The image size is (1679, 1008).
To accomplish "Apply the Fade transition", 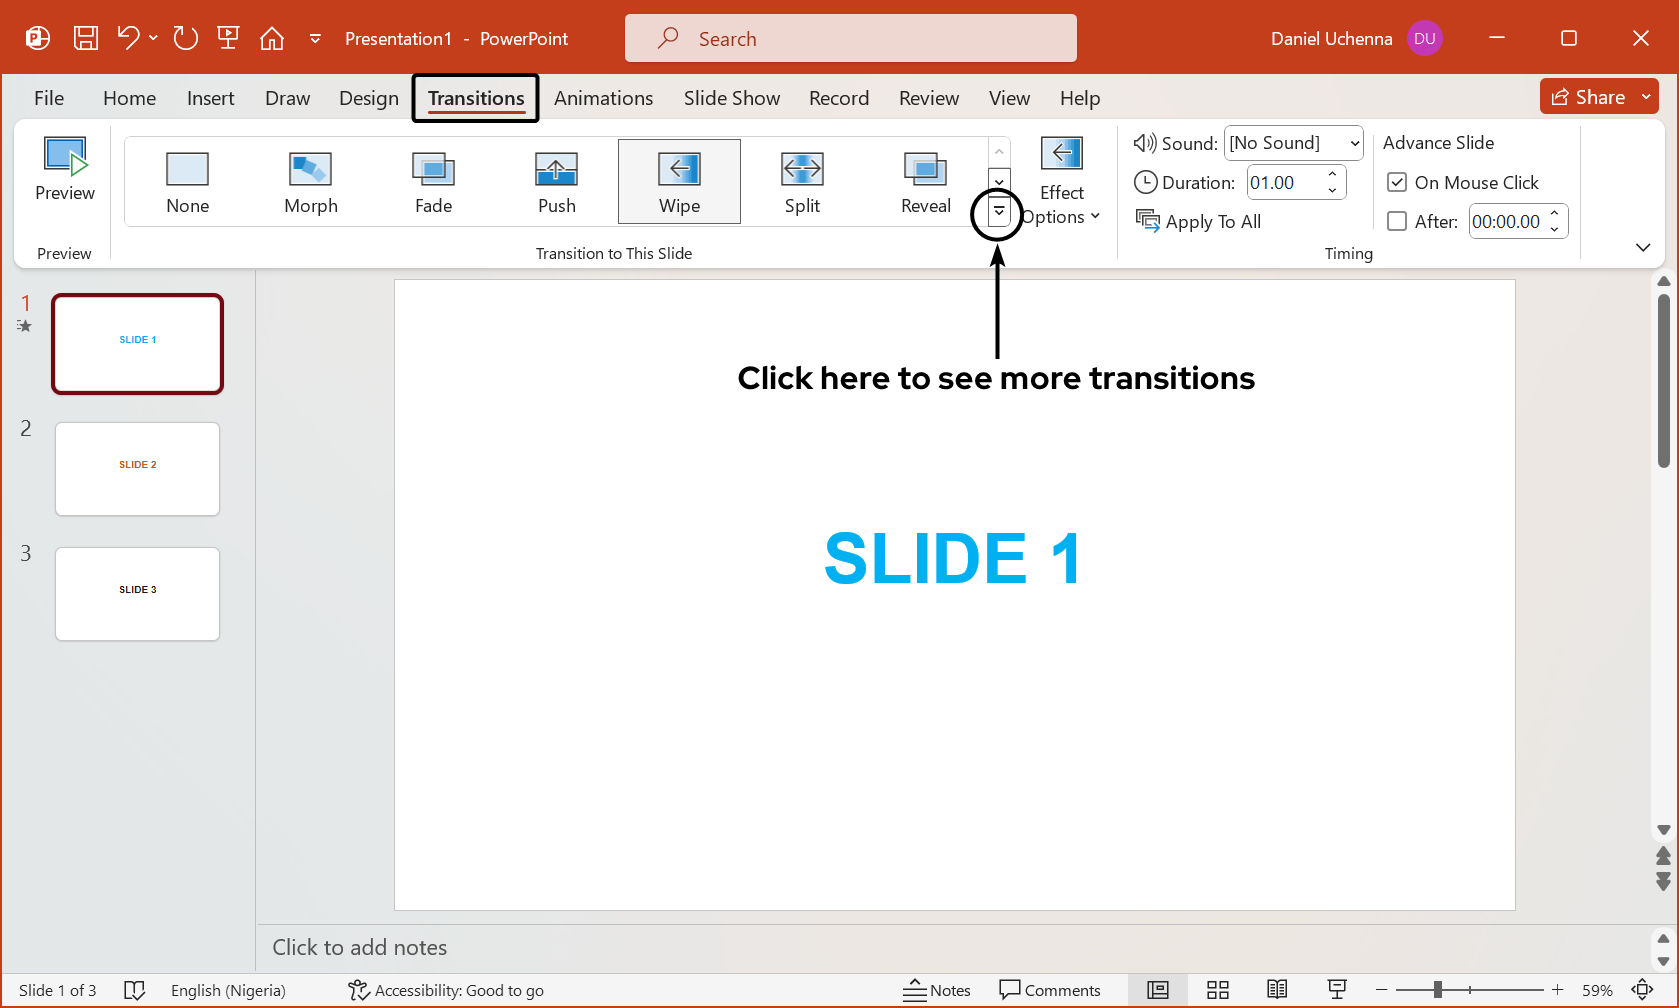I will coord(433,181).
